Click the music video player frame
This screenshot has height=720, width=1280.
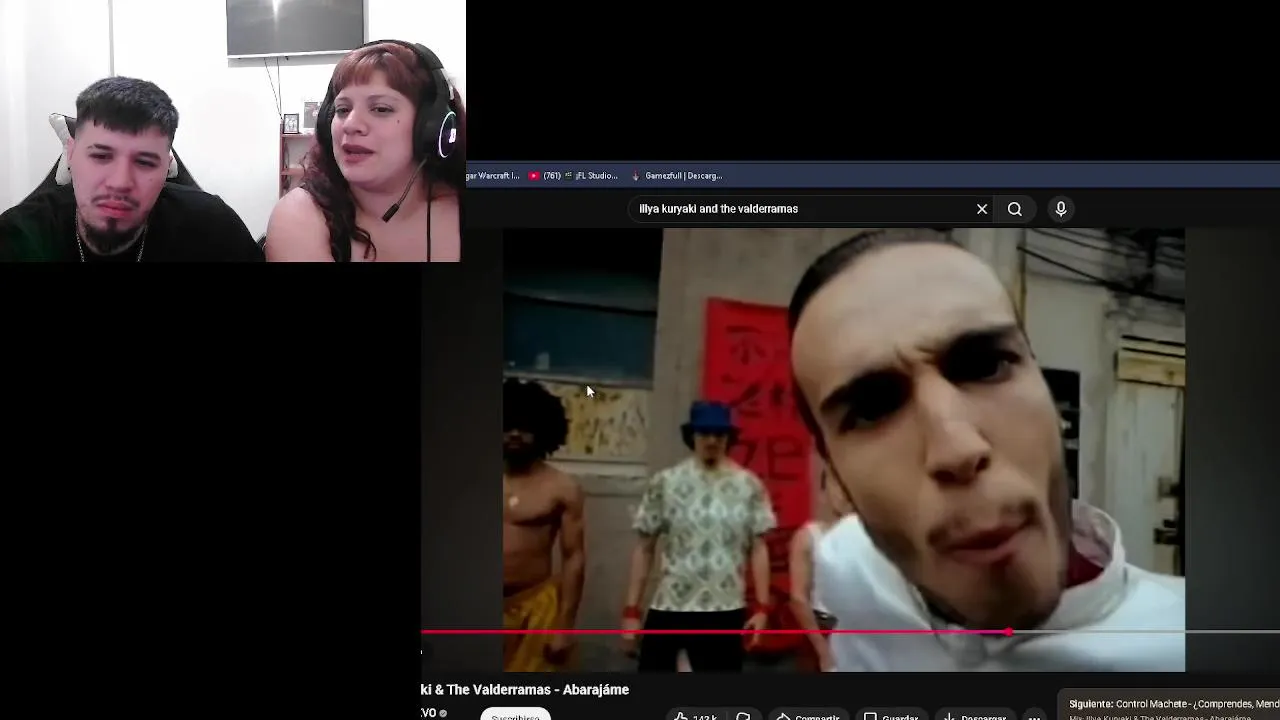pos(843,449)
